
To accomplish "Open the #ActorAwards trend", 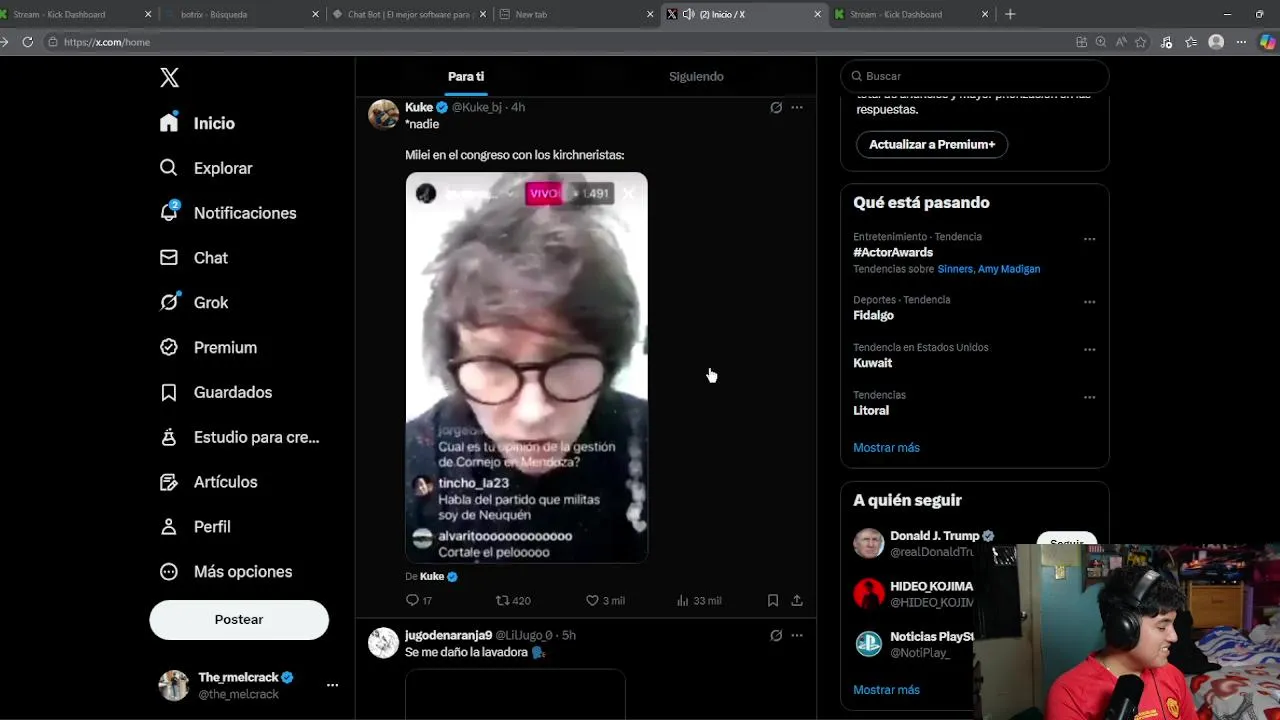I will pos(893,252).
